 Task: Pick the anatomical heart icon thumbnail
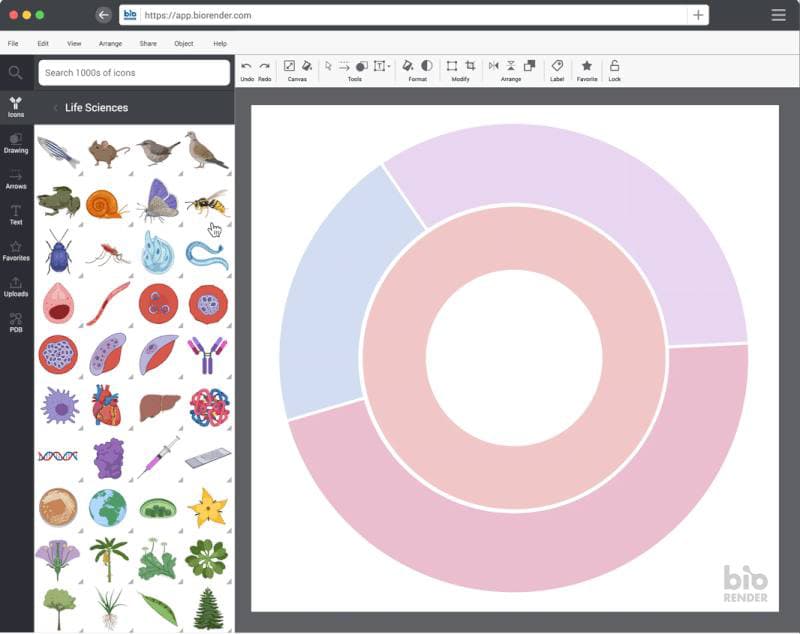[107, 406]
